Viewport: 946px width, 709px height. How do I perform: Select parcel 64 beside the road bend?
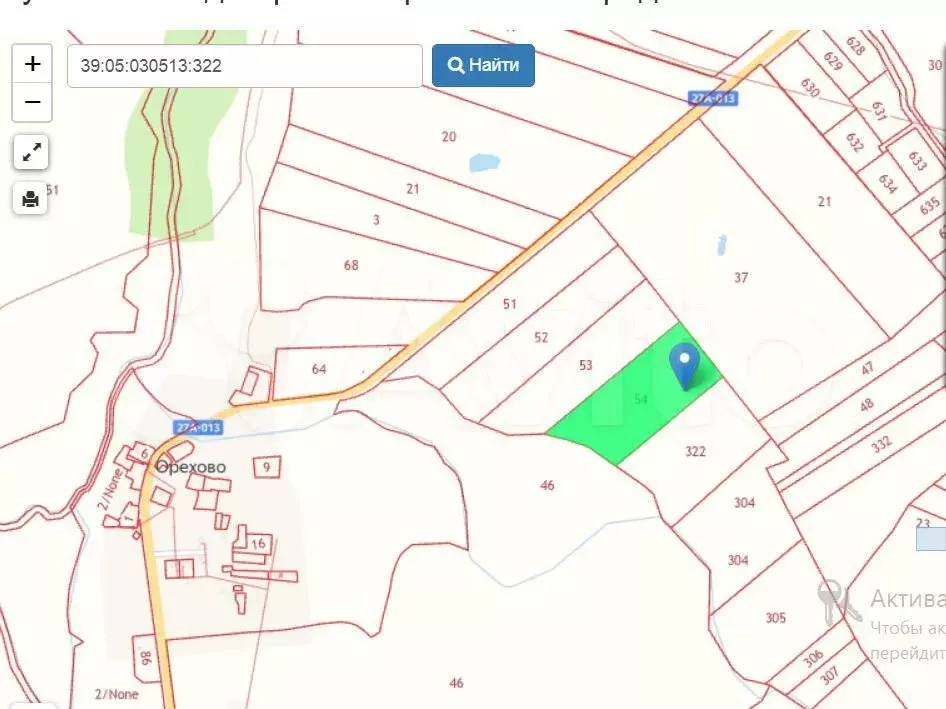(x=319, y=370)
